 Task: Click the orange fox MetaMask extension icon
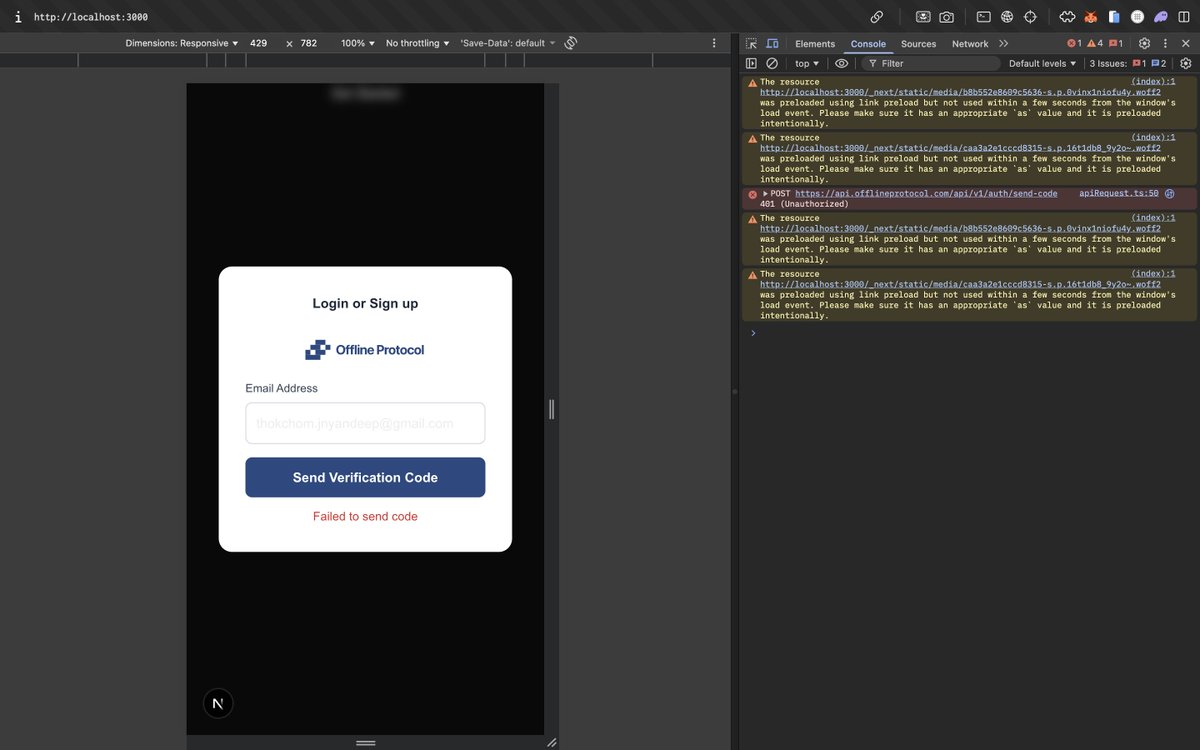click(x=1091, y=17)
